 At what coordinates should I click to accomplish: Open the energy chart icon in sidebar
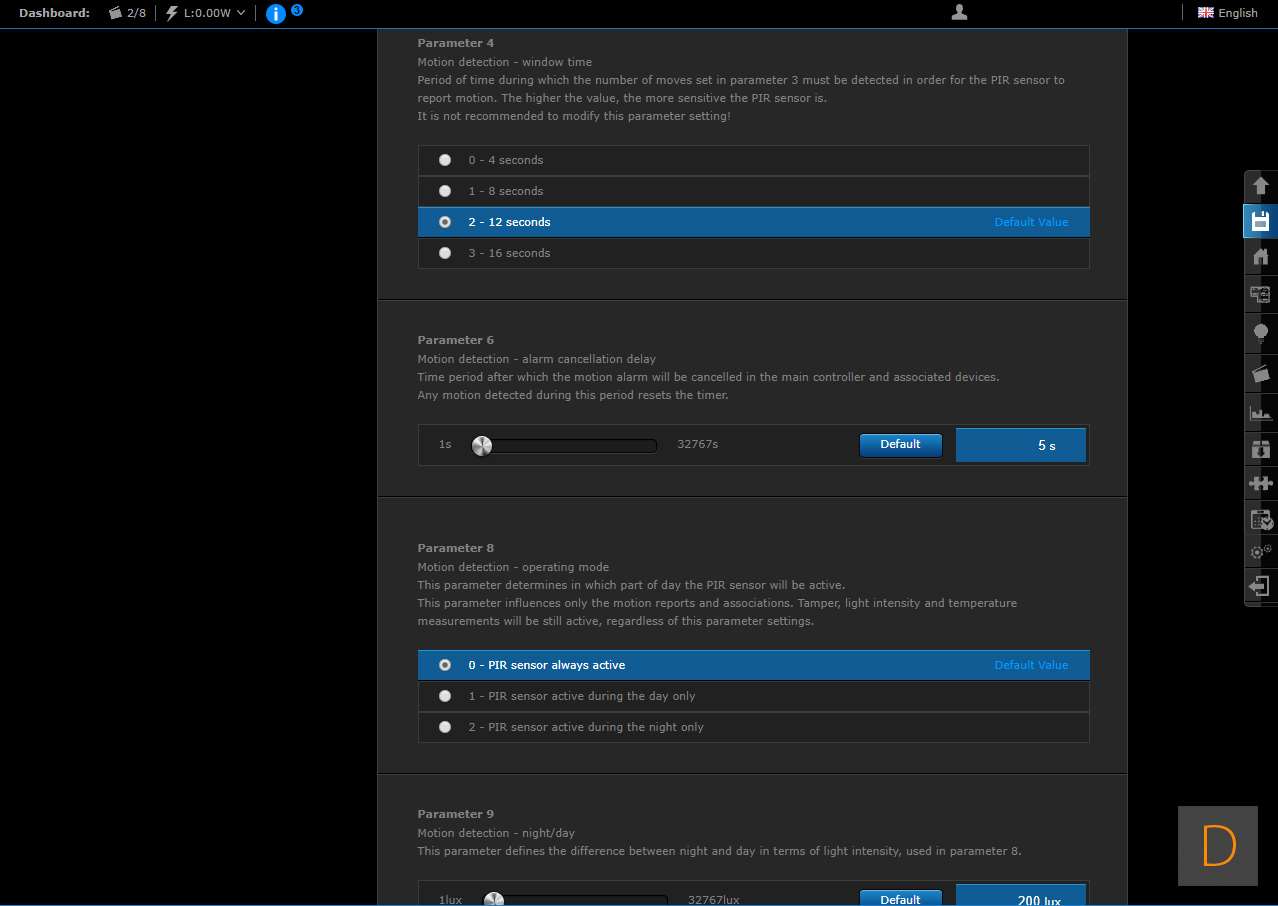(1260, 412)
